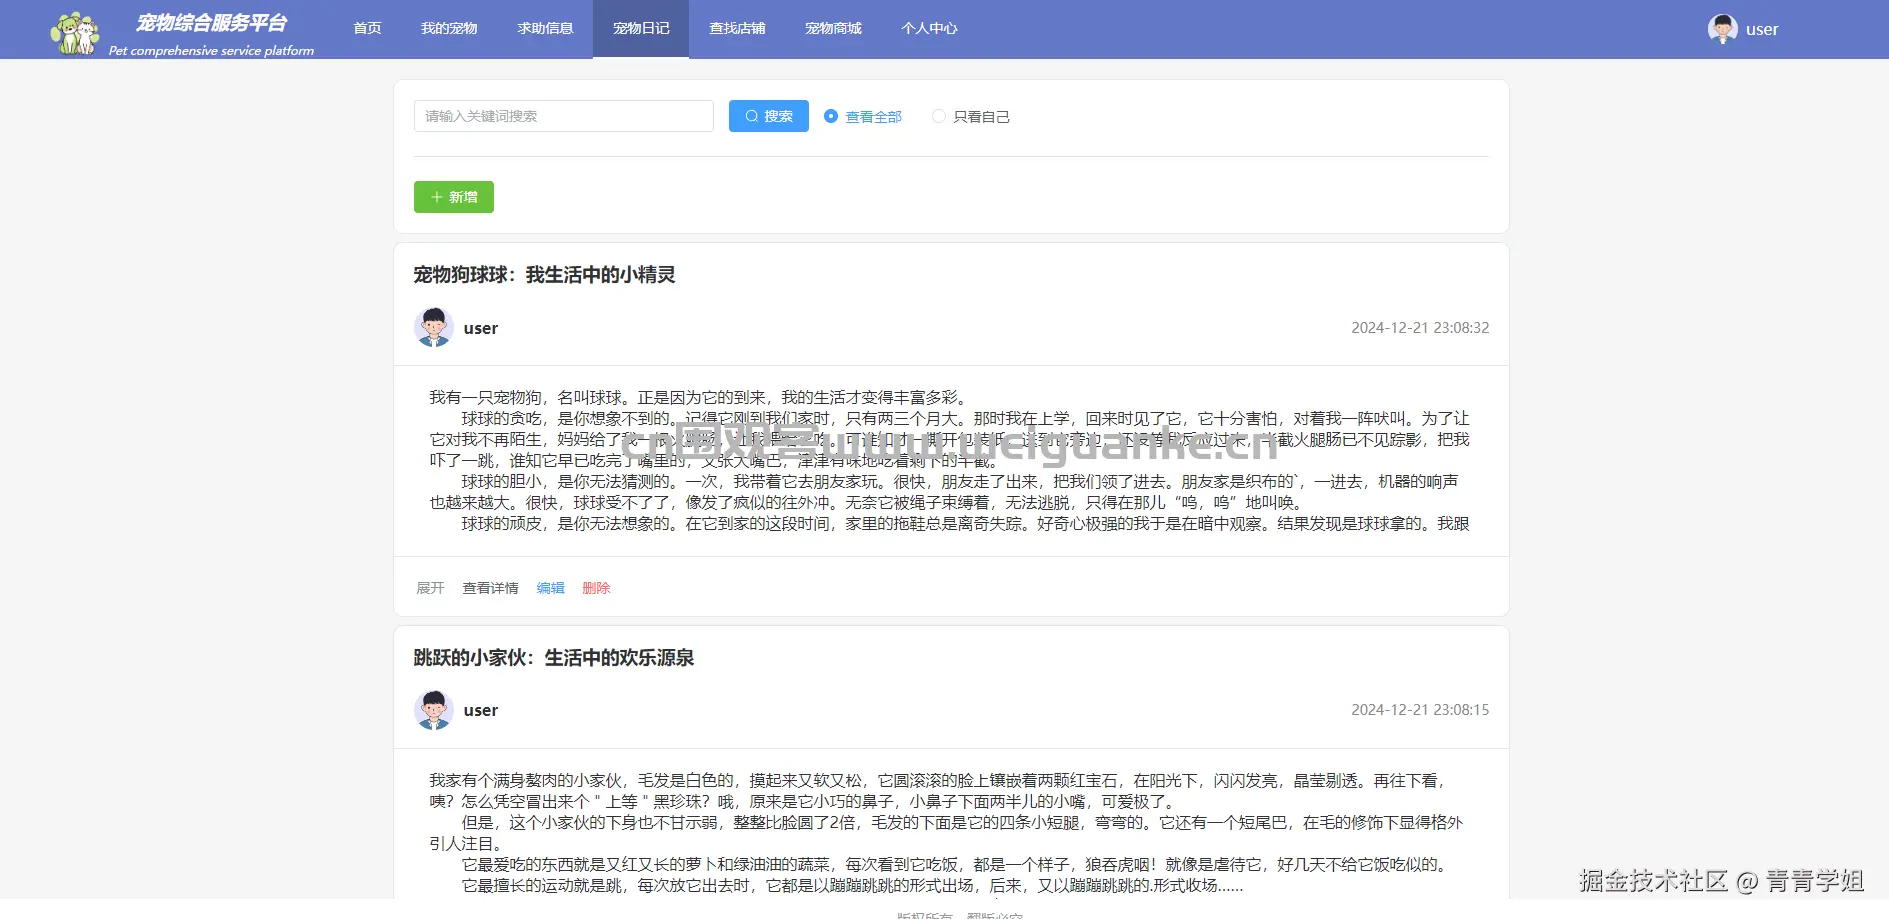1889x919 pixels.
Task: Open the 宠物日记 tab
Action: [641, 29]
